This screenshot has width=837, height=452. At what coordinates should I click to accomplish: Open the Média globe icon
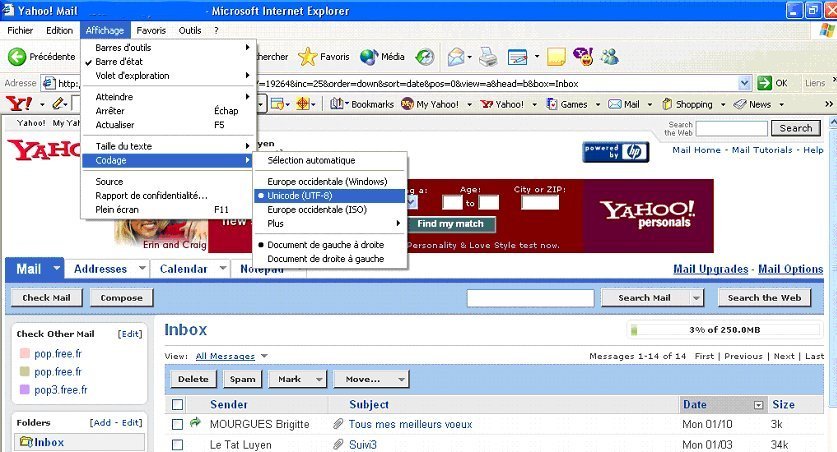[369, 57]
